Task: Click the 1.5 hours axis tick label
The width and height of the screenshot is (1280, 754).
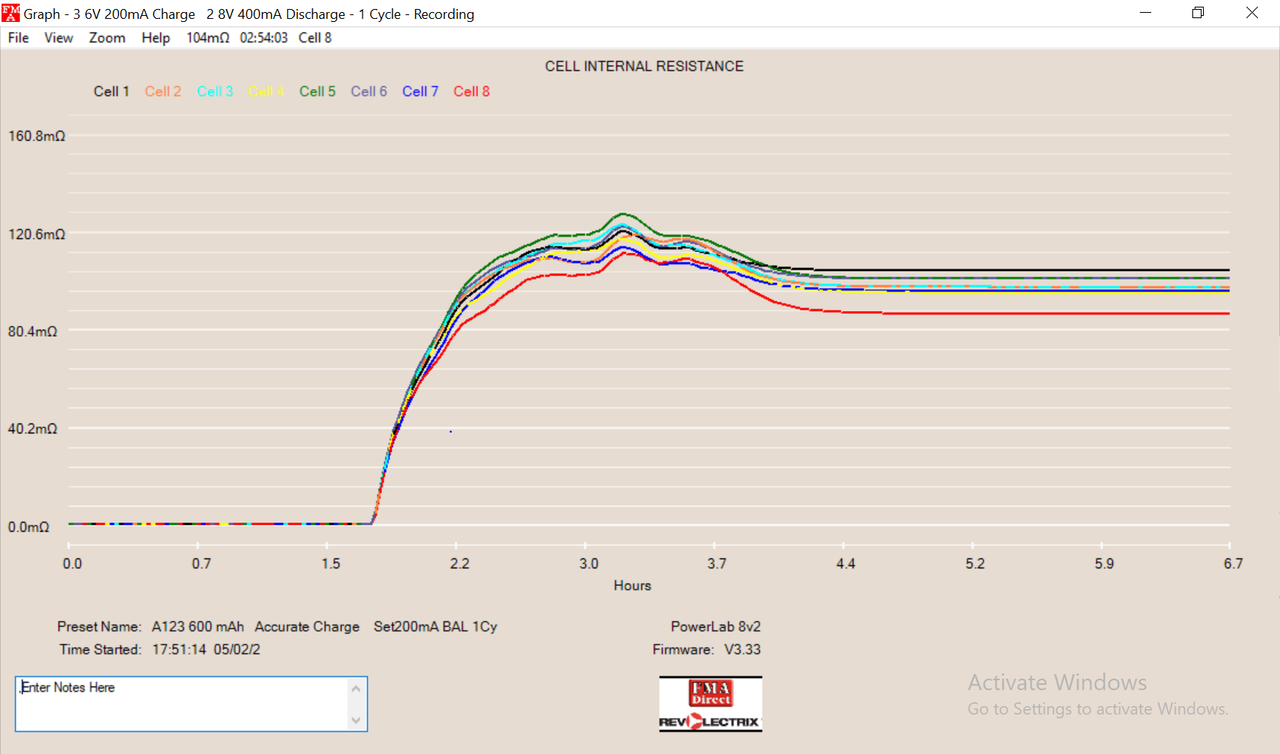Action: pos(331,564)
